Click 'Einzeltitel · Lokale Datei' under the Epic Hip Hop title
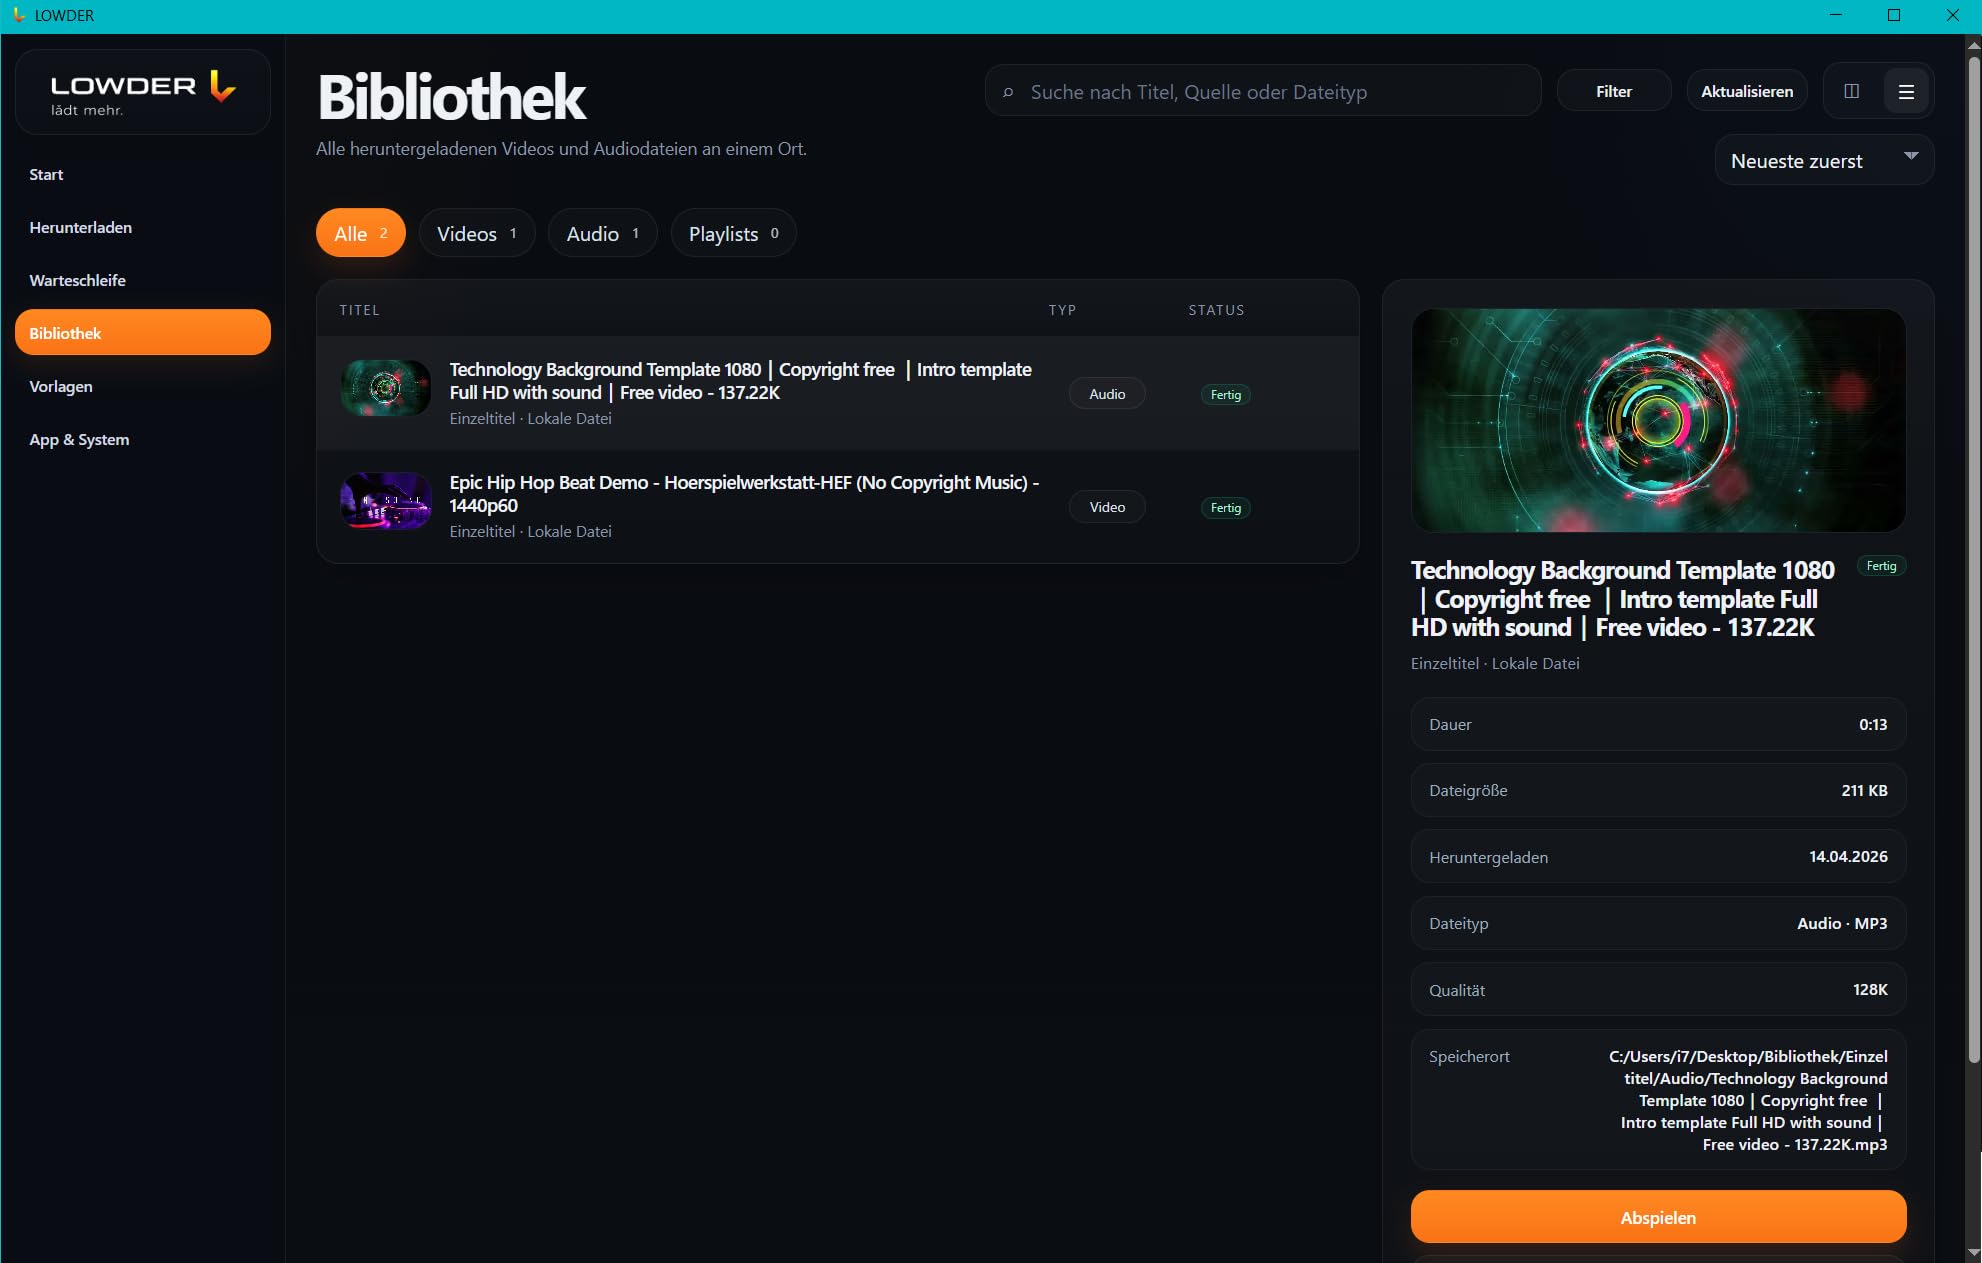Viewport: 1982px width, 1263px height. (530, 531)
